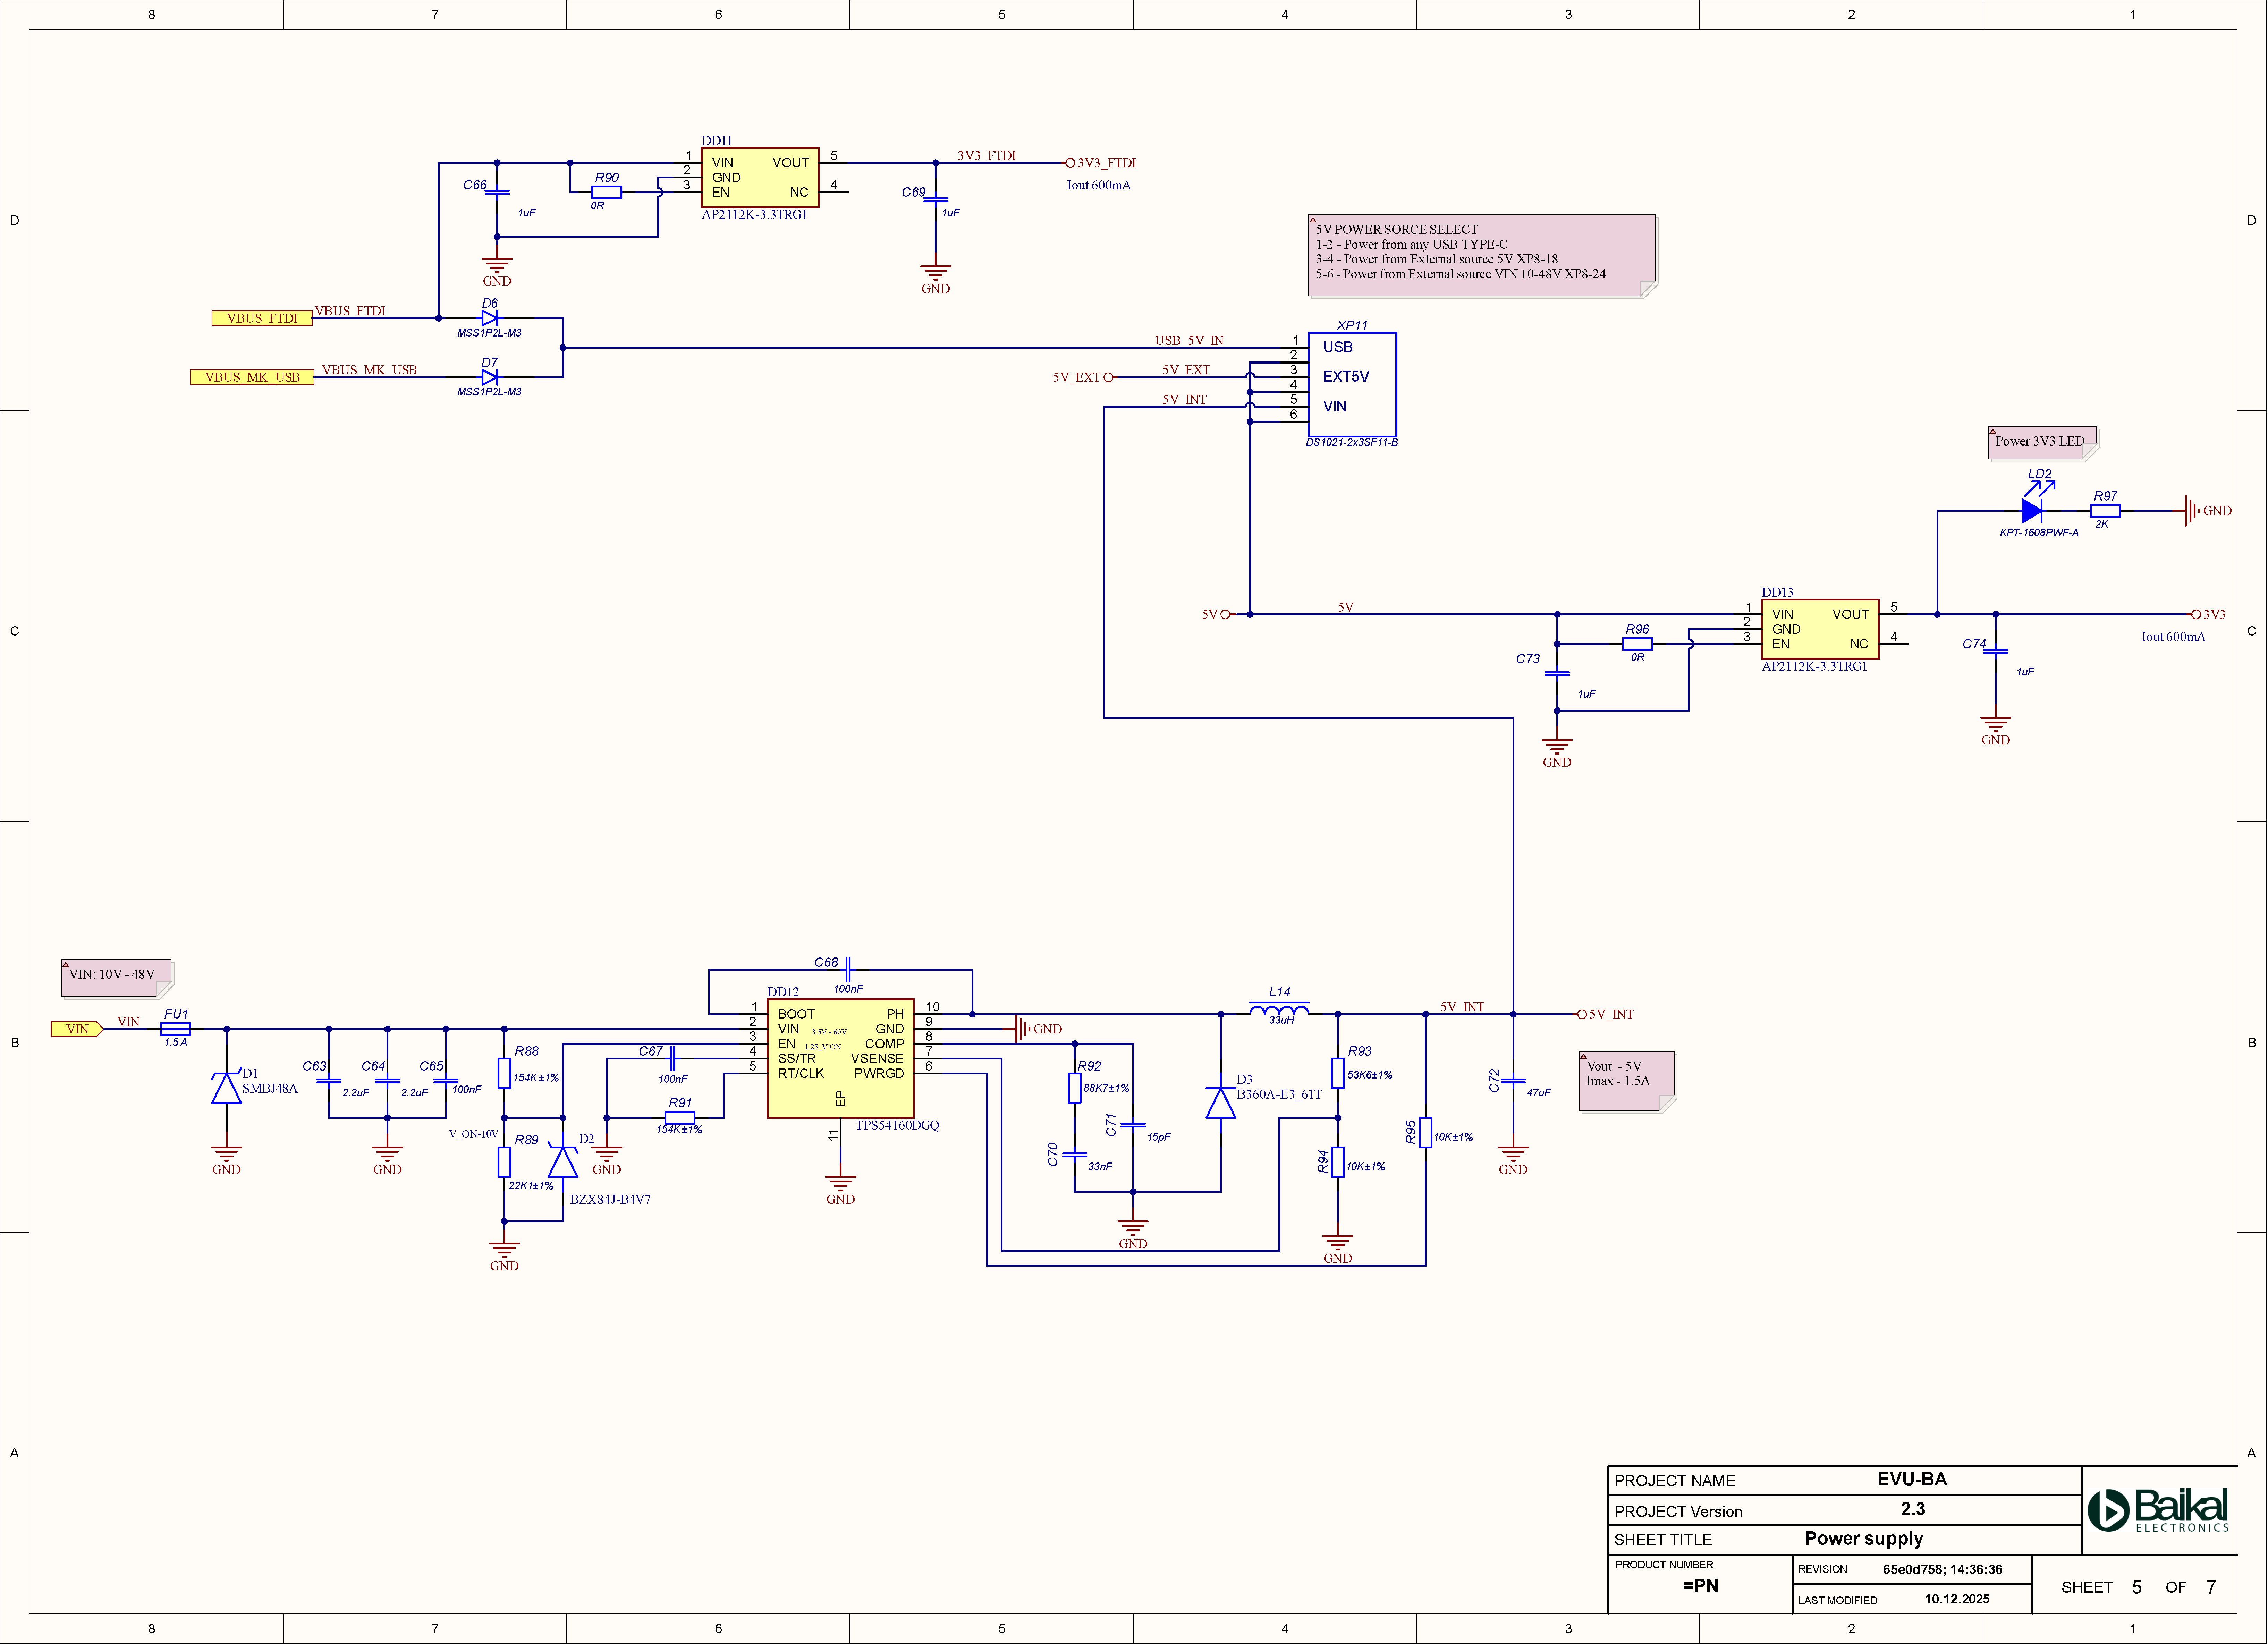2268x1644 pixels.
Task: Click the B360A-E3_61T part label
Action: click(x=1279, y=1094)
